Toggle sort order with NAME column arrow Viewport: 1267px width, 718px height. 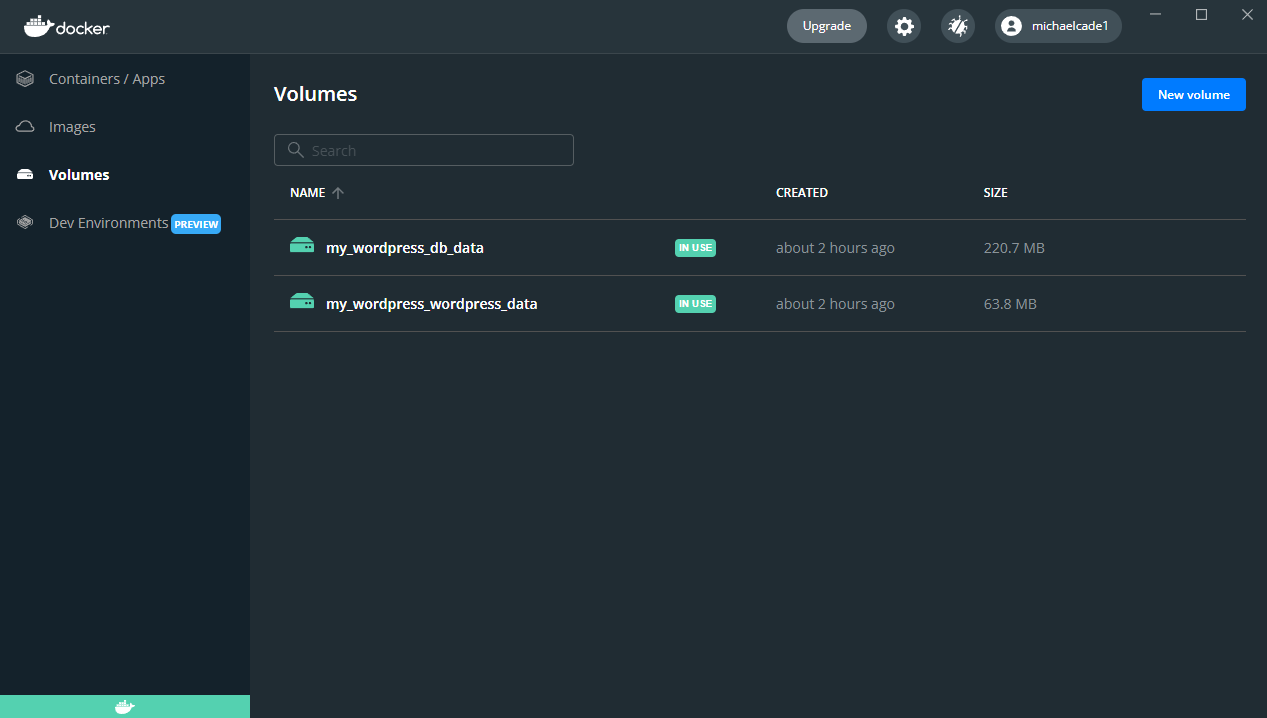tap(338, 193)
